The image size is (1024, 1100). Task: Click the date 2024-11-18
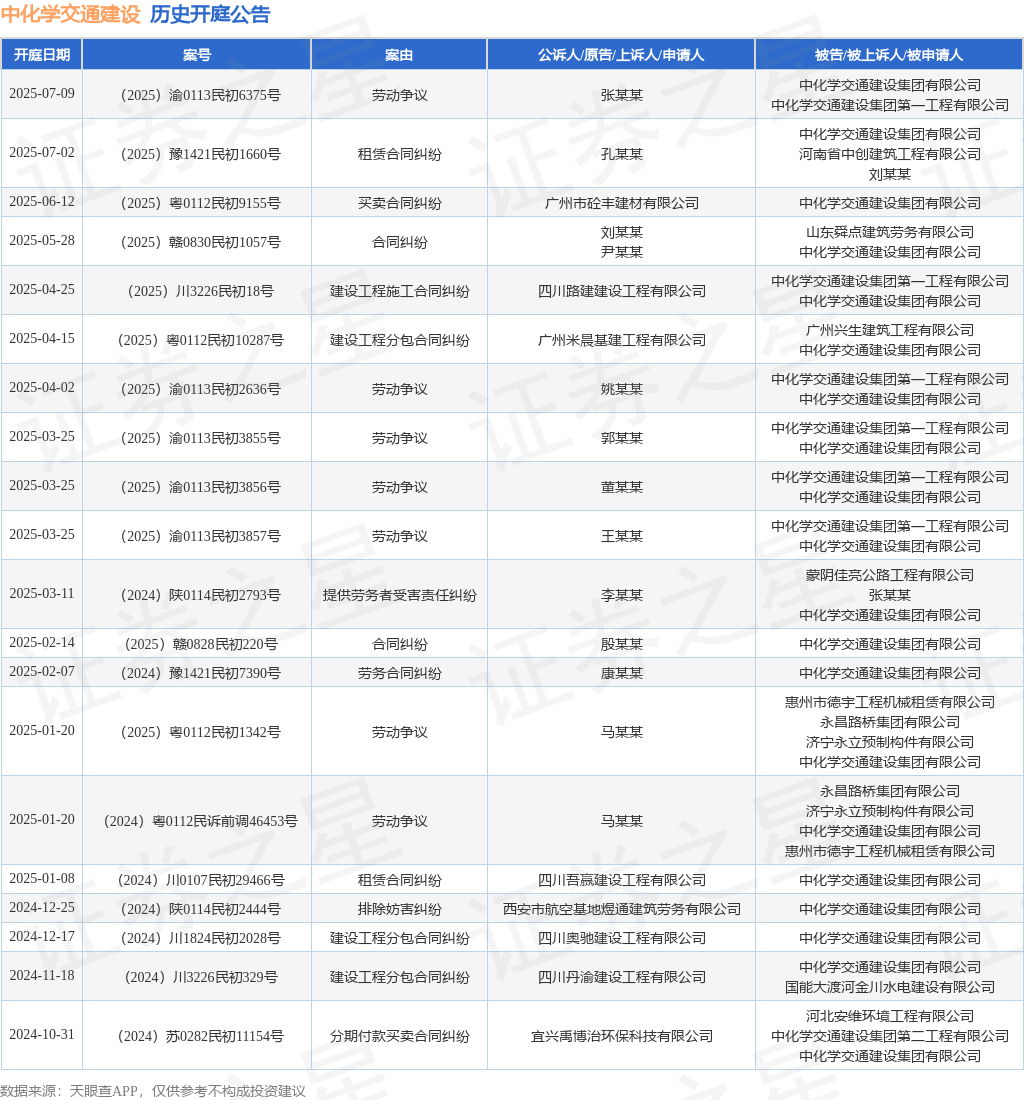[42, 976]
